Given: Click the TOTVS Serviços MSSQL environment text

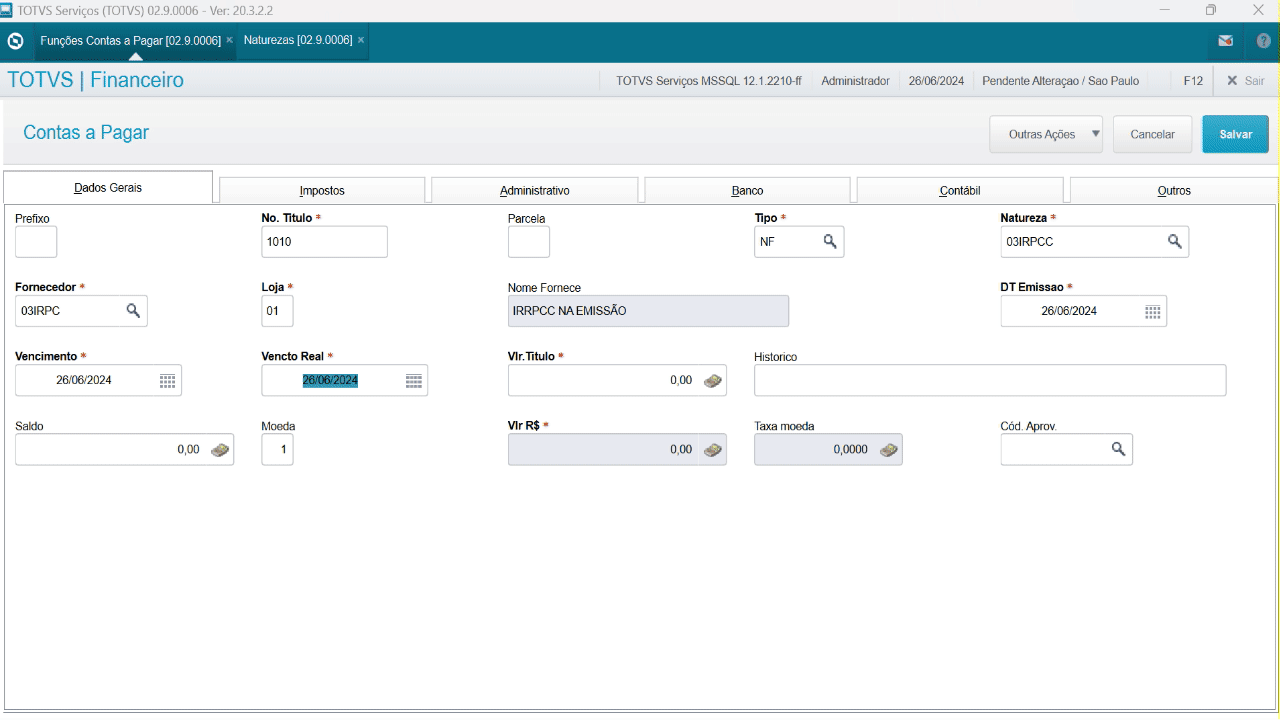Looking at the screenshot, I should [x=709, y=81].
